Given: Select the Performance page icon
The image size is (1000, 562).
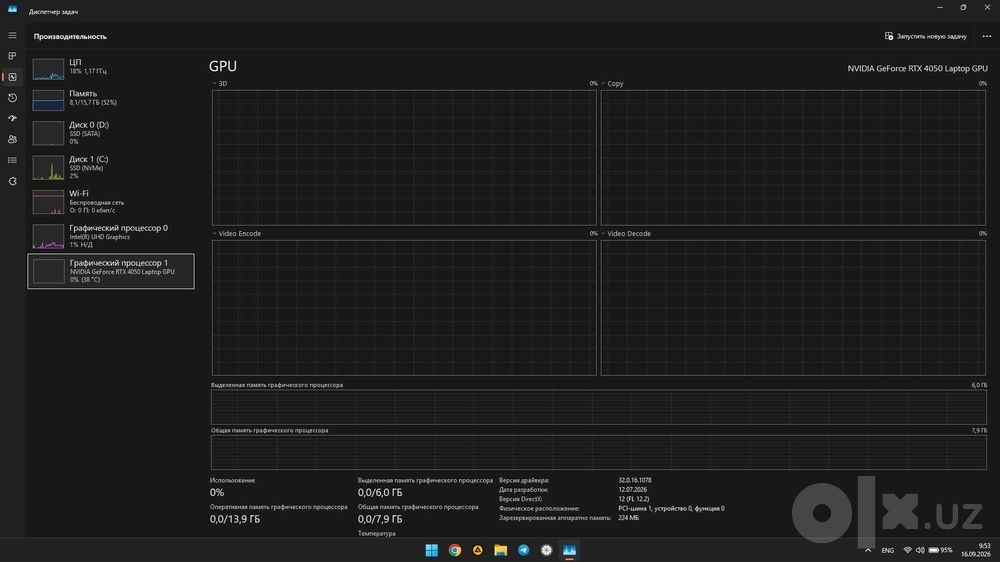Looking at the screenshot, I should tap(12, 77).
